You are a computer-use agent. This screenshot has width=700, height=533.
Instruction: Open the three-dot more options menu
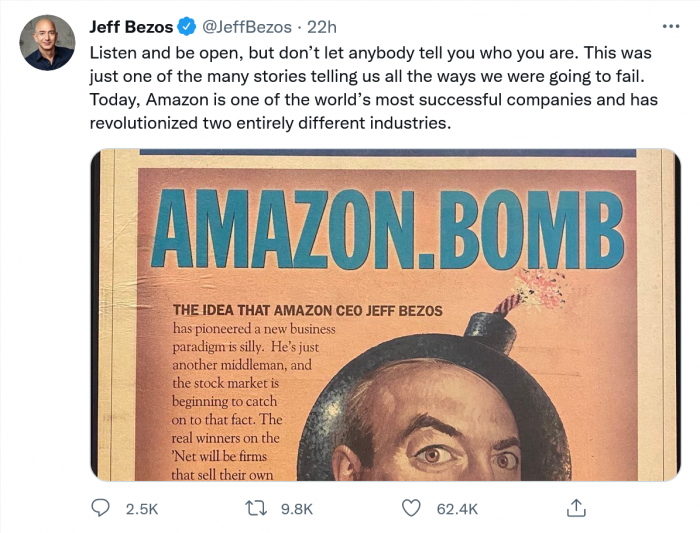(x=671, y=27)
